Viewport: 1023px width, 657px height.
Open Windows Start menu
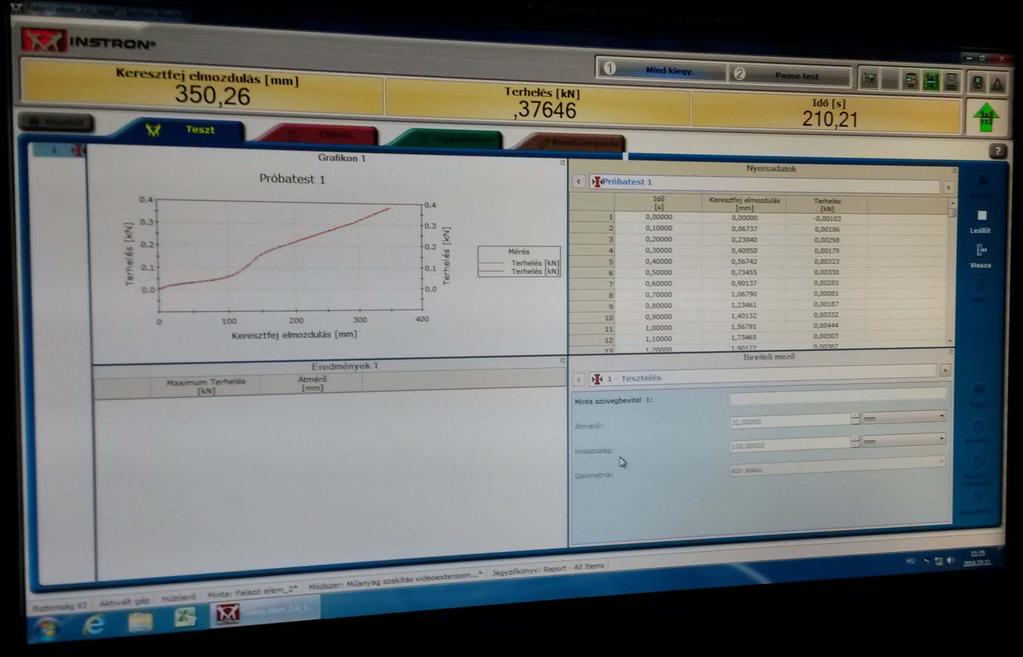48,628
